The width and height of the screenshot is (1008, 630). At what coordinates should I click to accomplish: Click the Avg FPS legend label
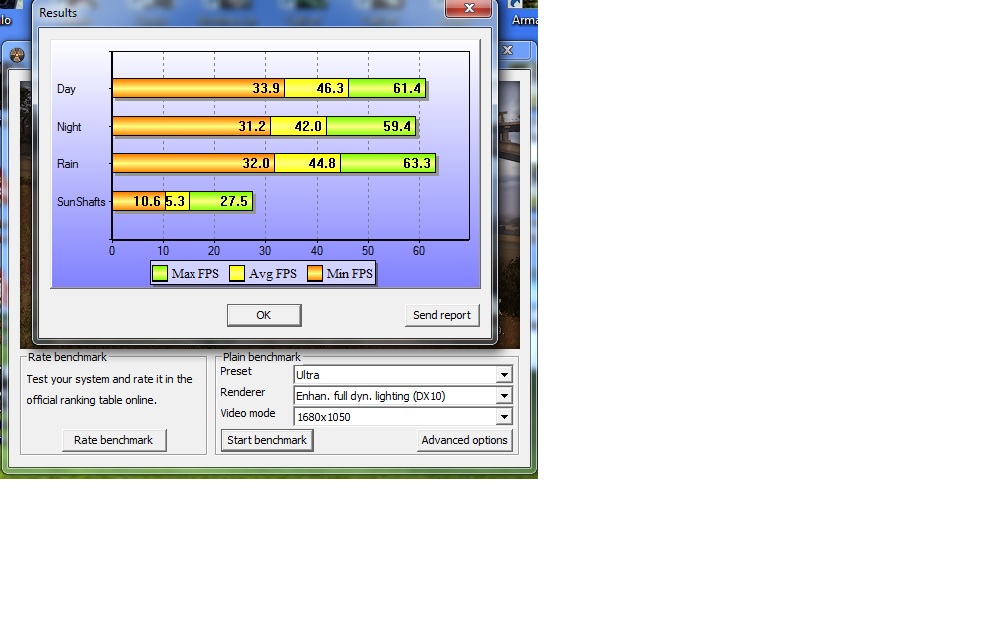click(x=273, y=274)
